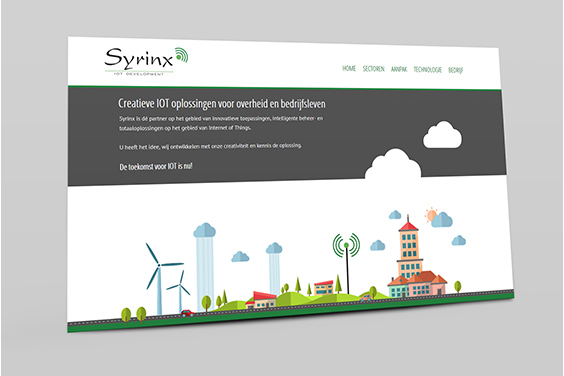Viewport: 564px width, 376px height.
Task: Open the TECHNOLOGIE menu item
Action: point(427,70)
